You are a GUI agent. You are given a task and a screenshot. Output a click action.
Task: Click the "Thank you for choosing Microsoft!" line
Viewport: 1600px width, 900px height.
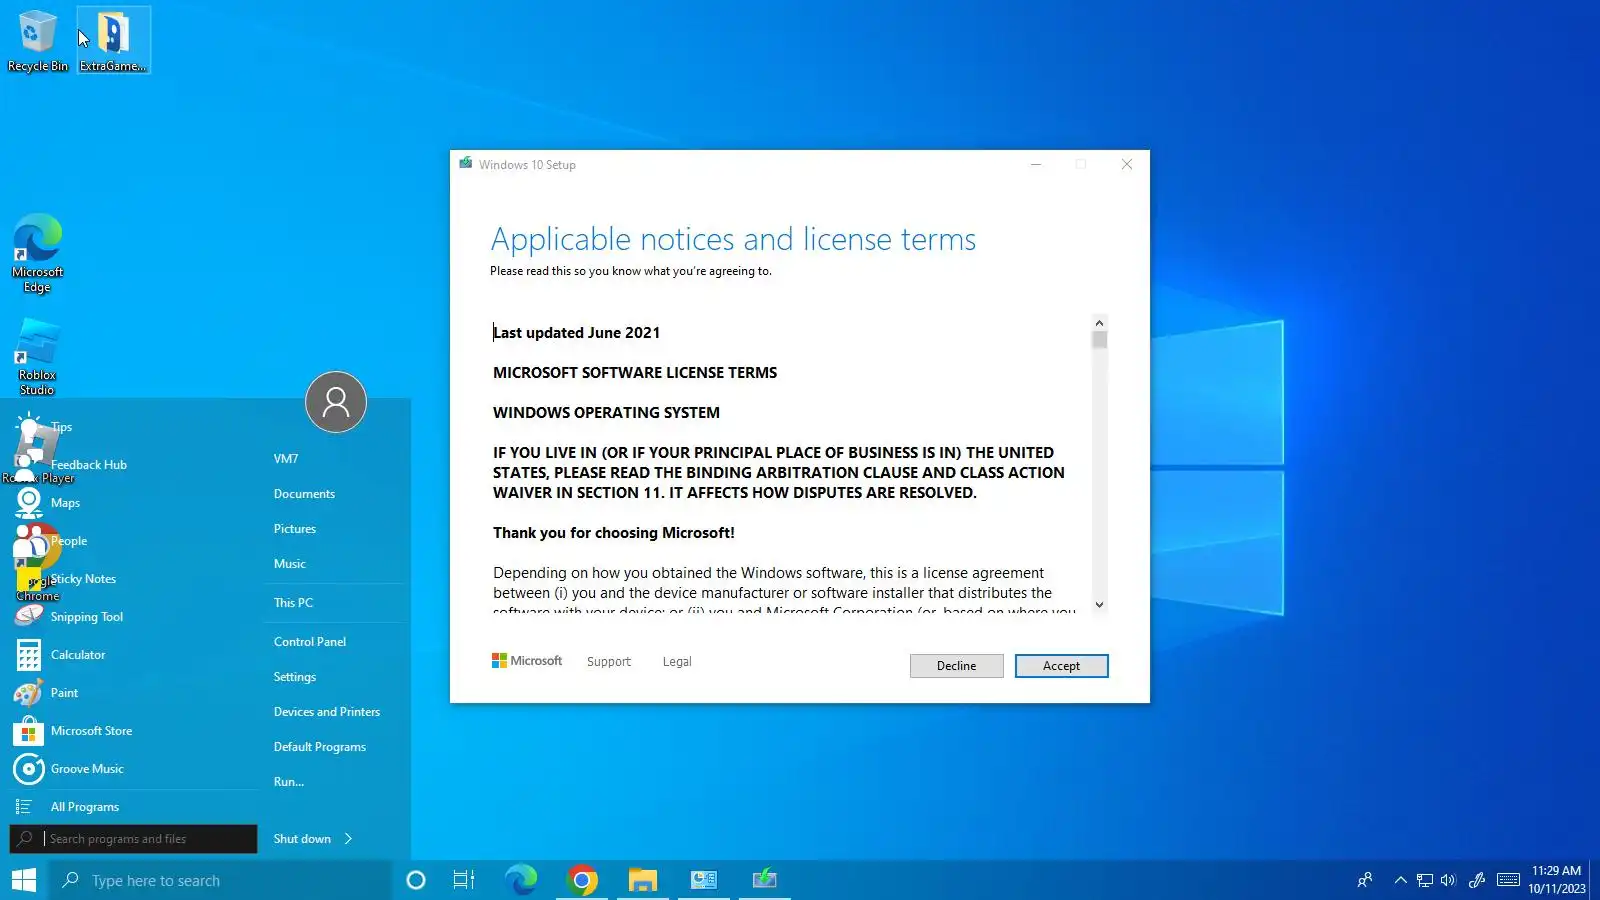tap(614, 533)
